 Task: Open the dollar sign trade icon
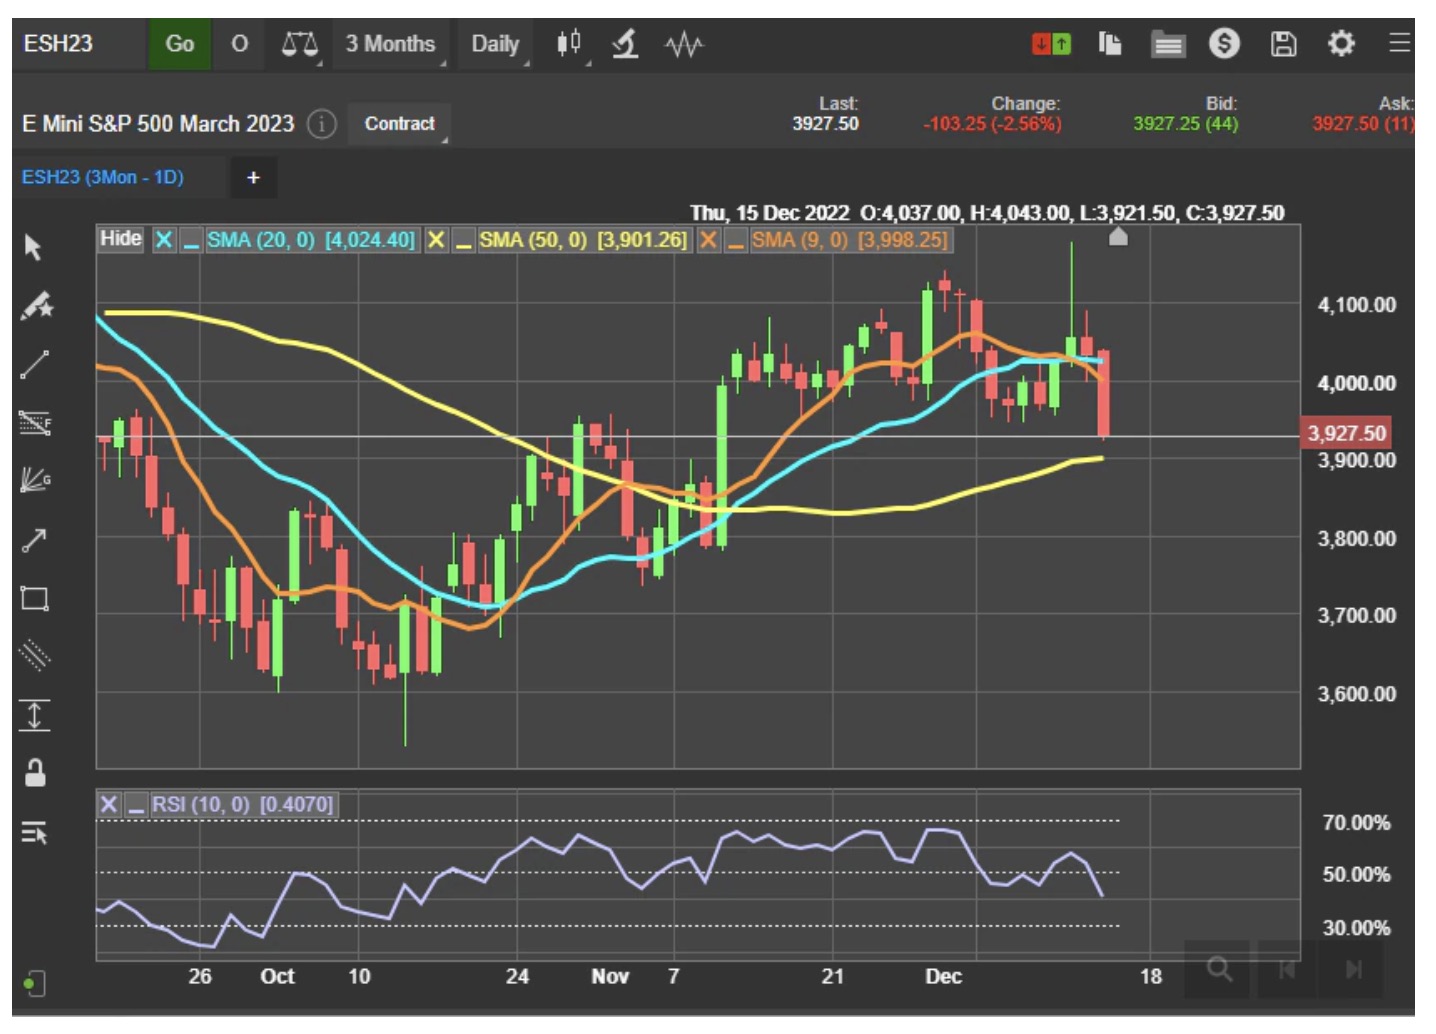[1224, 44]
